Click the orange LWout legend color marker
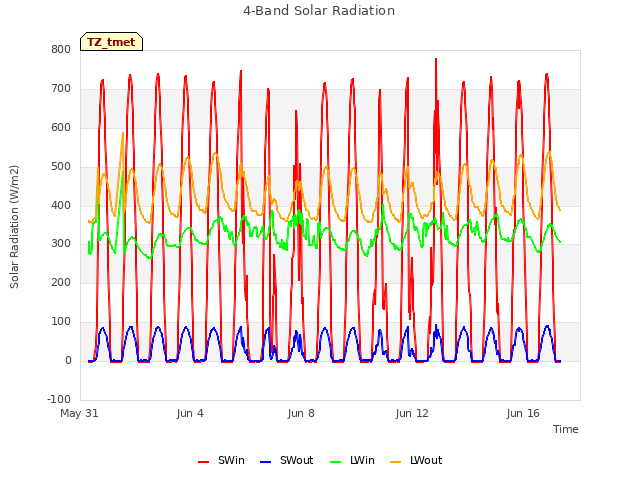The image size is (640, 480). tap(396, 462)
